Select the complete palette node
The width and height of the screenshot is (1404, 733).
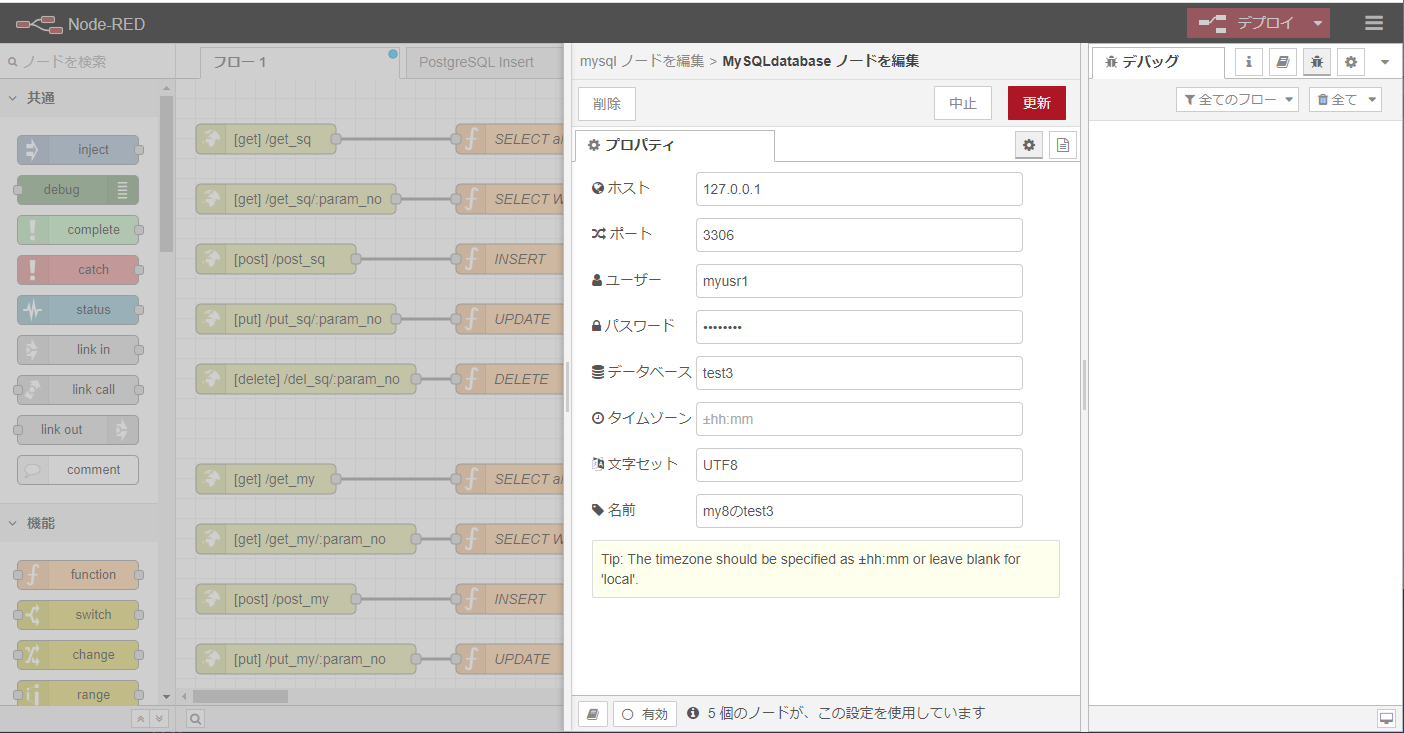(x=78, y=230)
